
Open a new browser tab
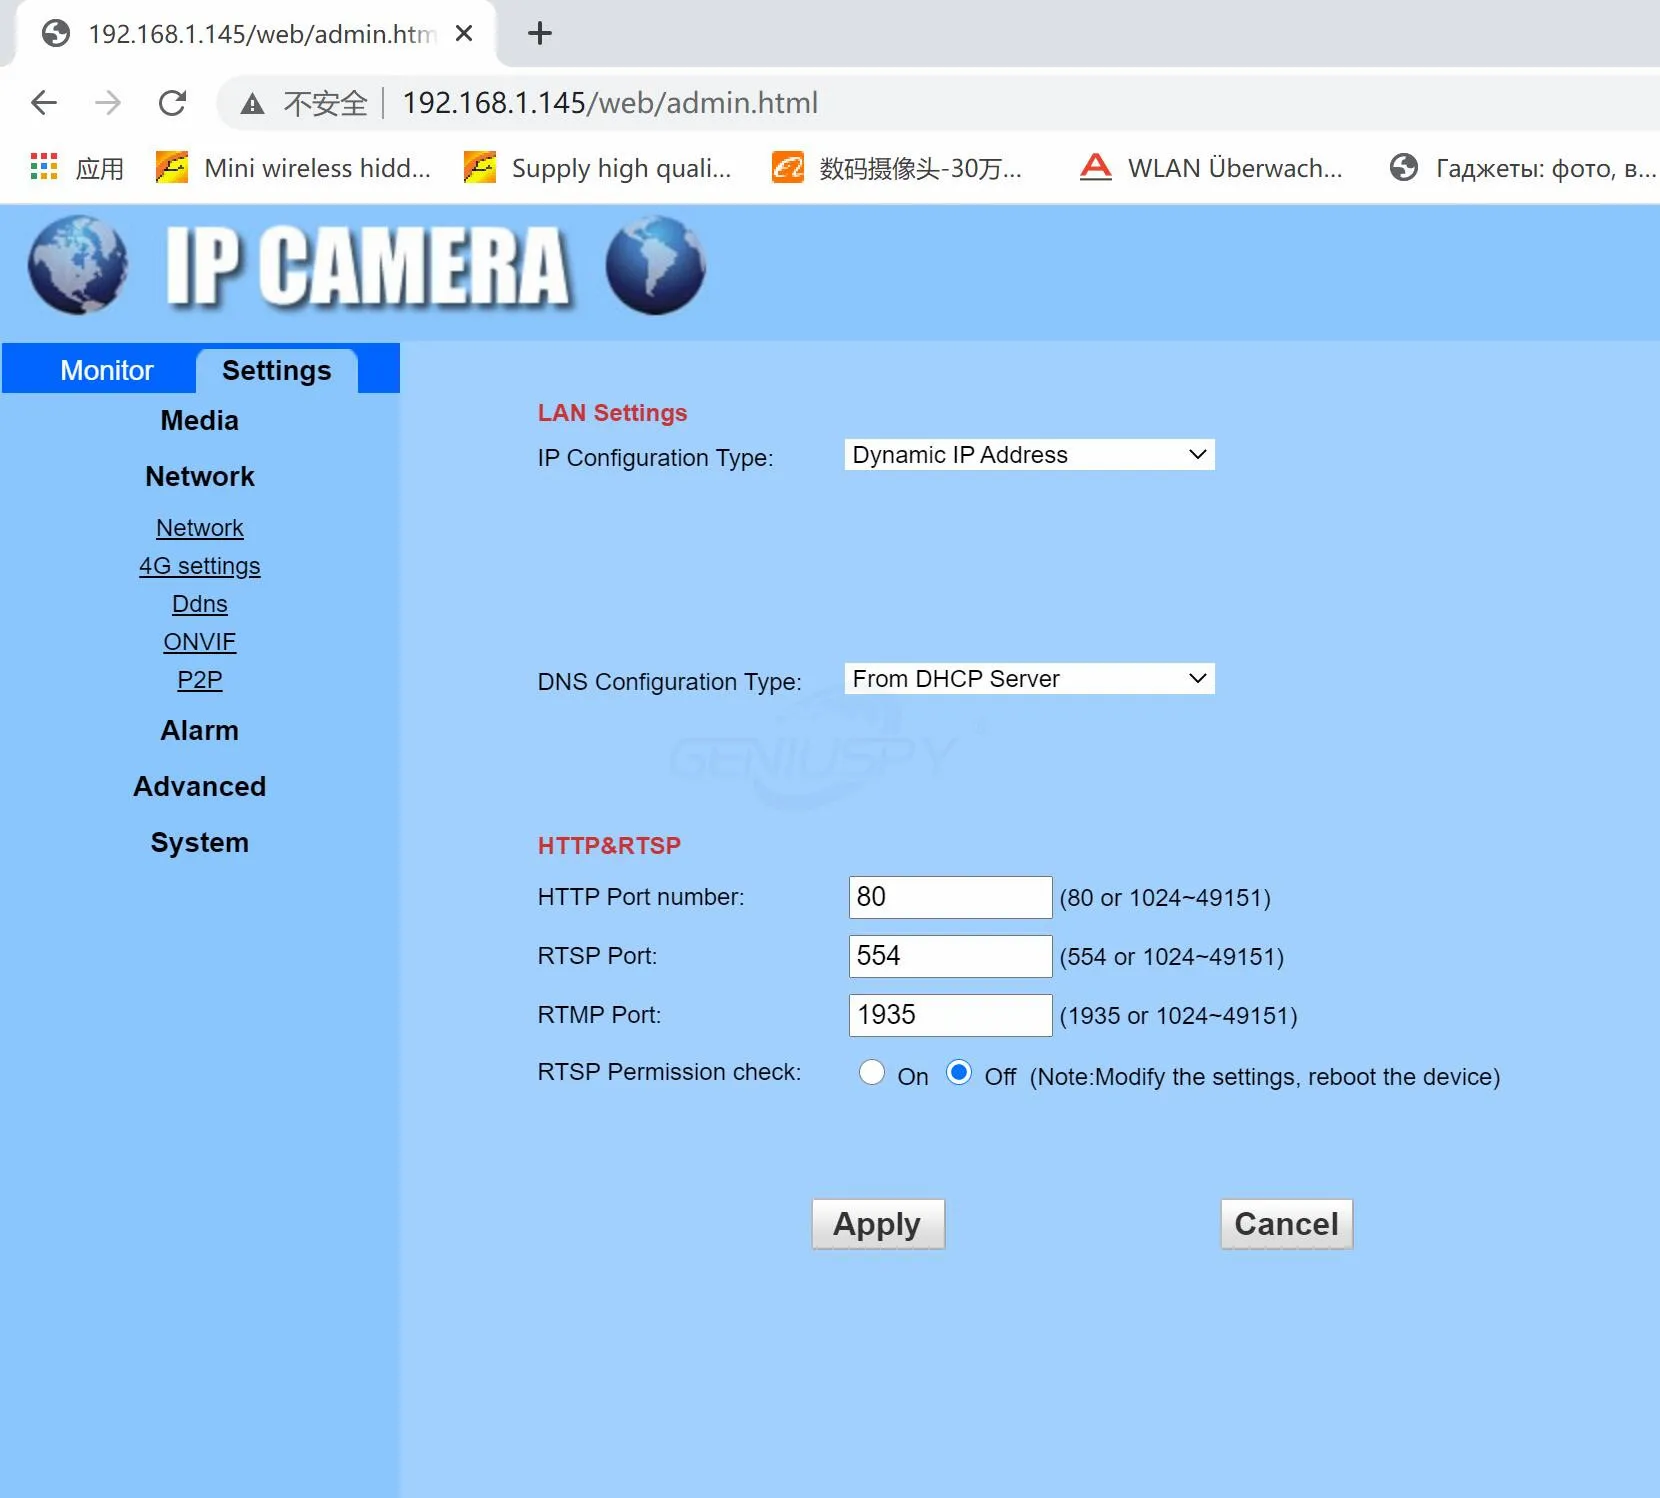coord(540,34)
